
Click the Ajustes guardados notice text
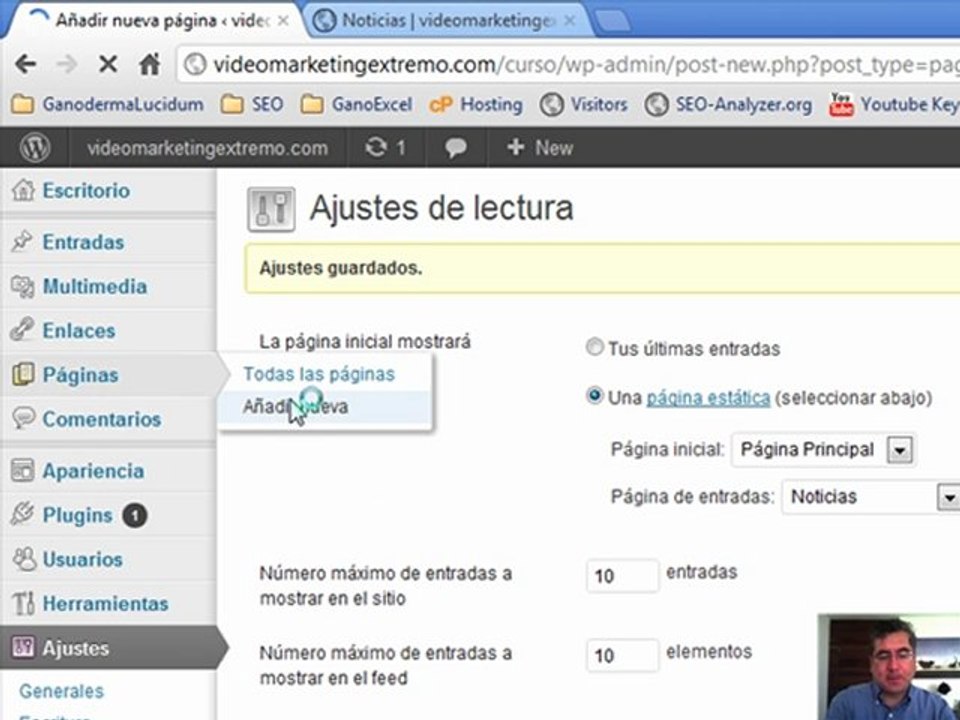tap(340, 268)
